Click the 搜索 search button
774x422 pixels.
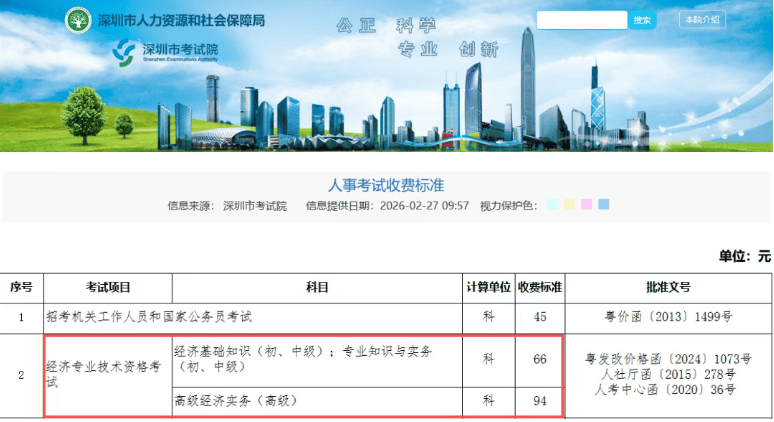(642, 20)
